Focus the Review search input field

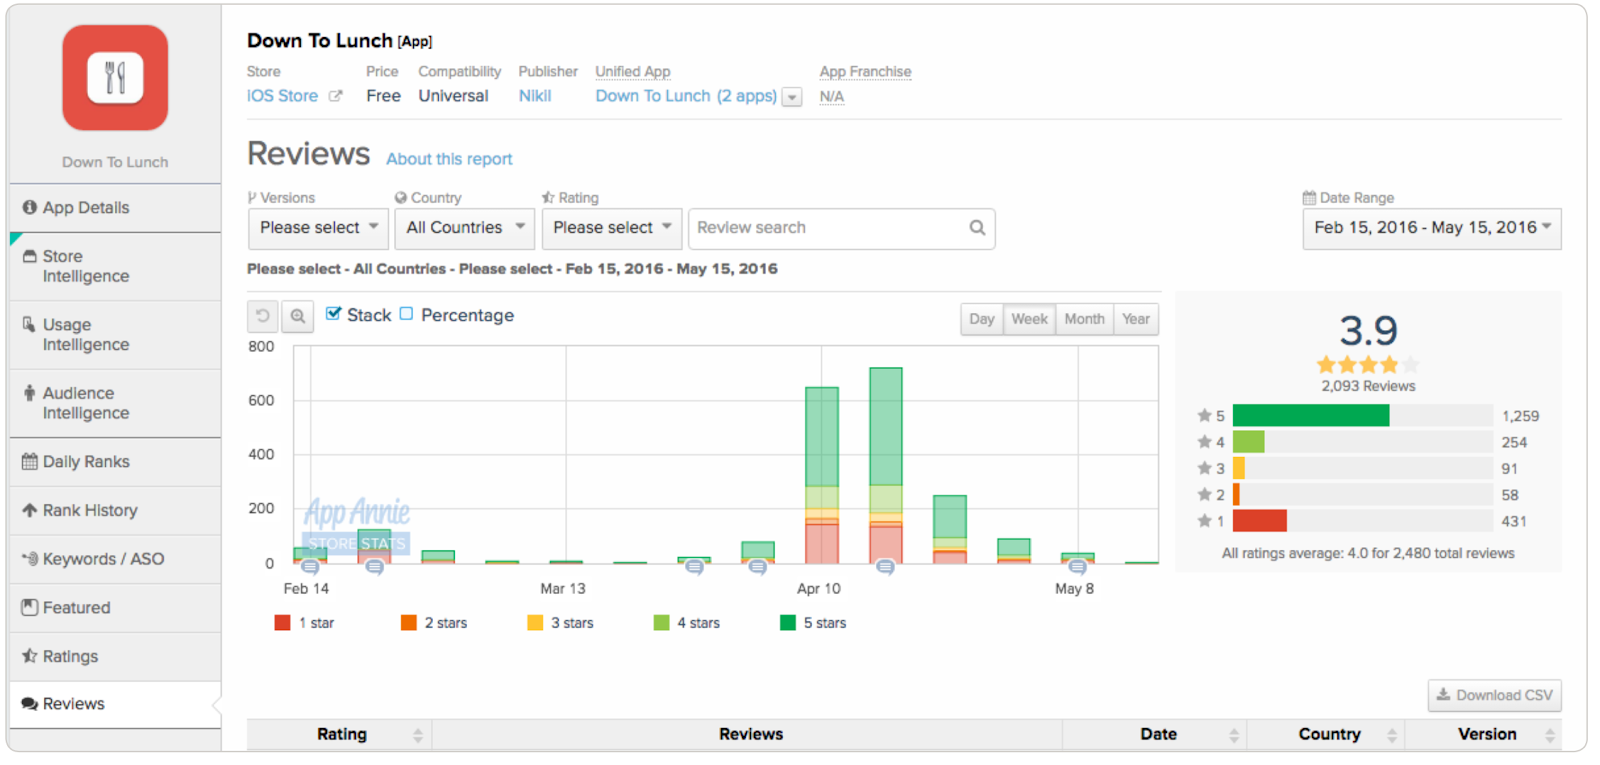(x=841, y=228)
